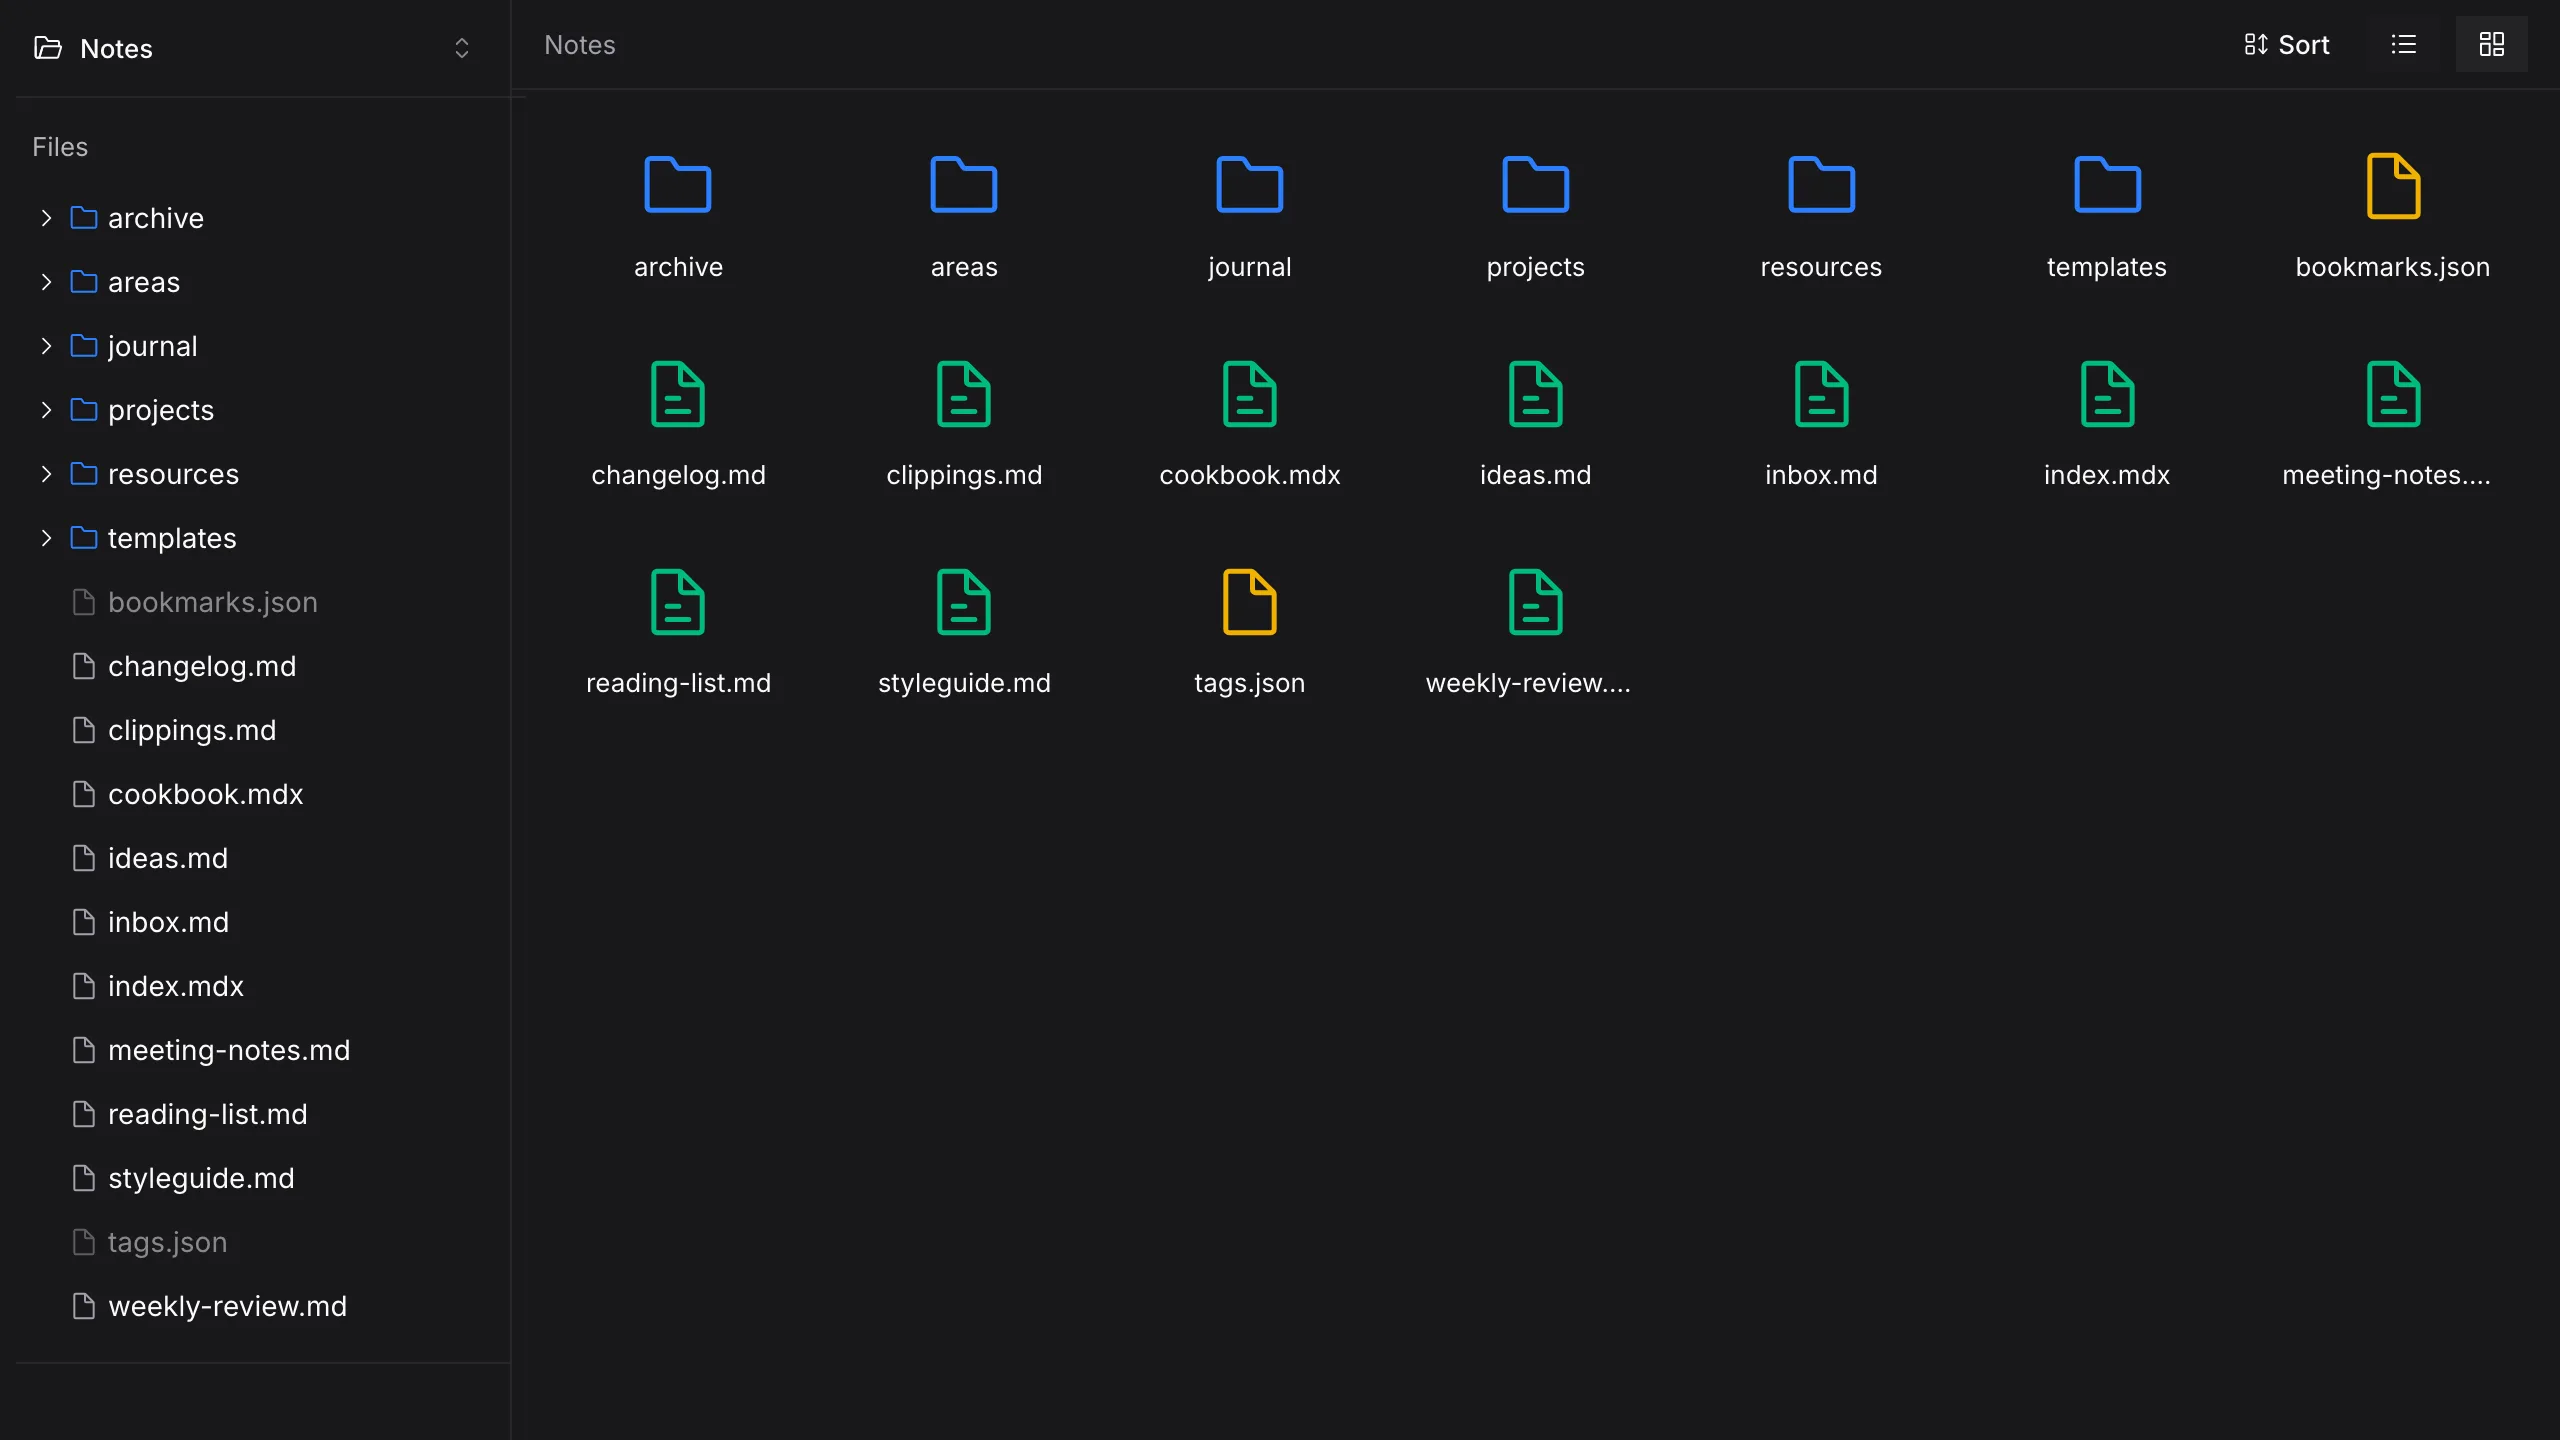Open the resources folder icon in grid

pyautogui.click(x=1822, y=185)
